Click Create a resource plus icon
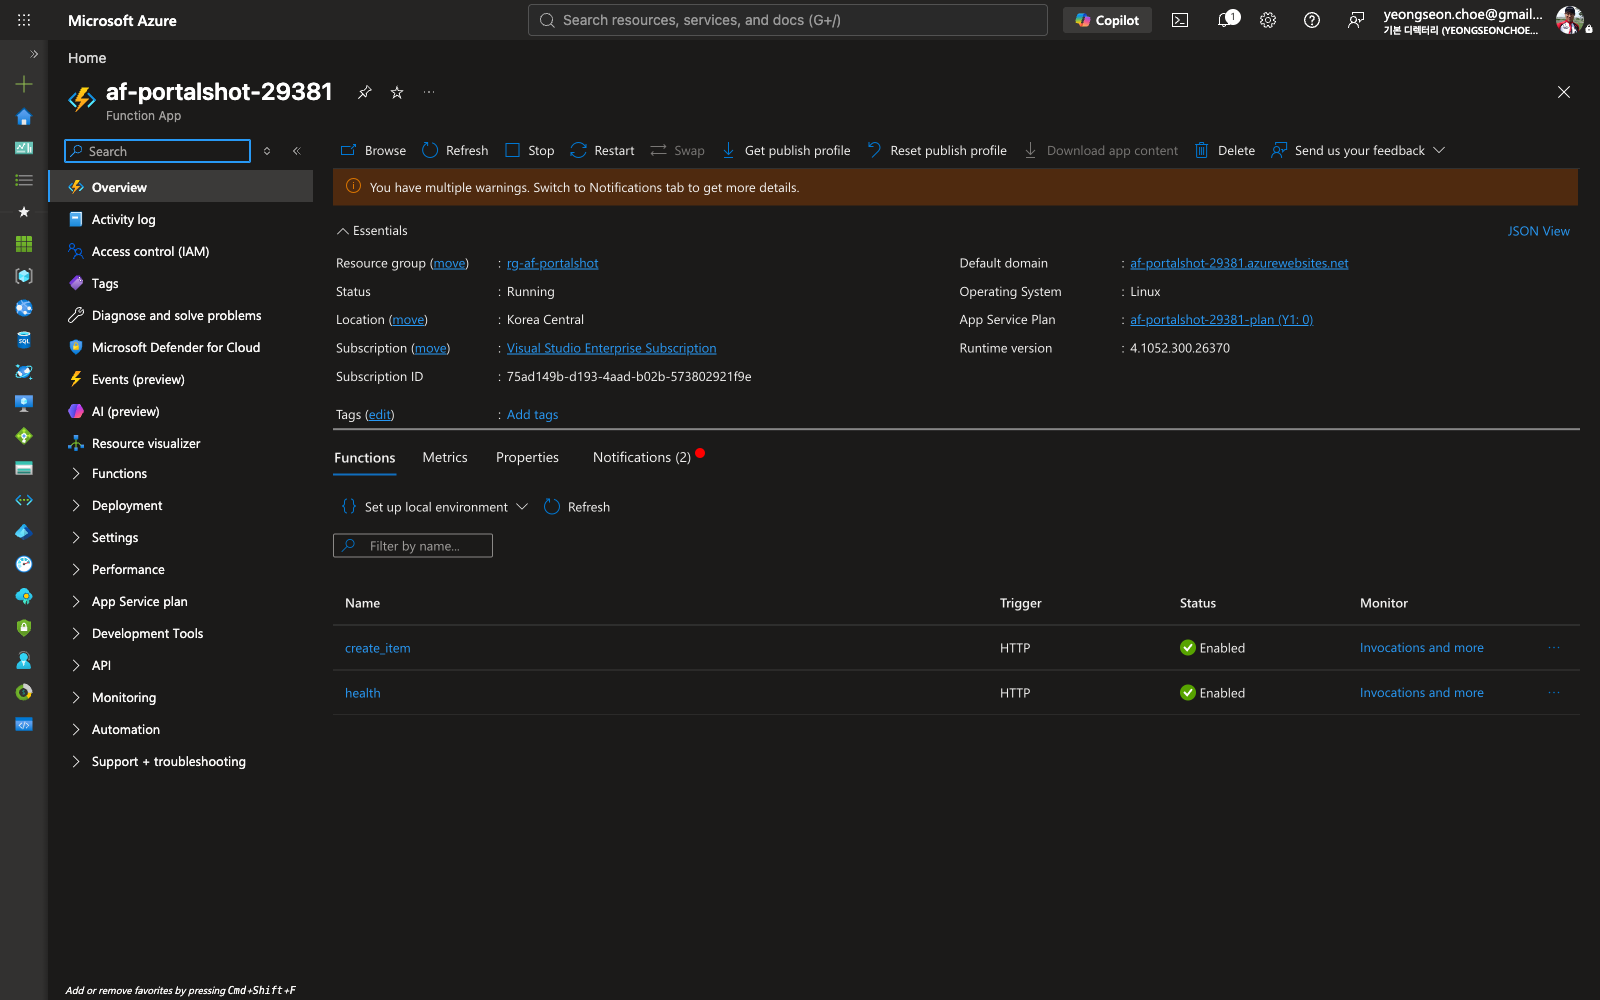The image size is (1600, 1000). tap(24, 84)
